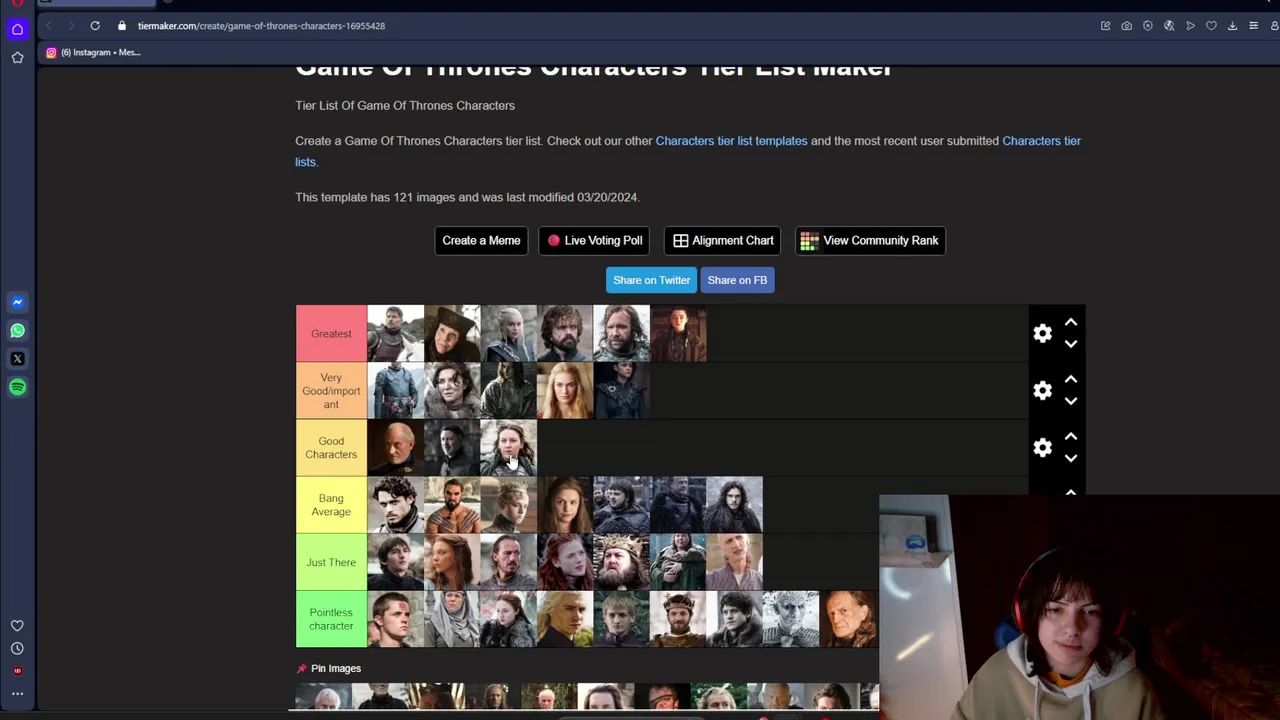Open Spotify from the sidebar
Screen dimensions: 1280x720
(x=17, y=387)
